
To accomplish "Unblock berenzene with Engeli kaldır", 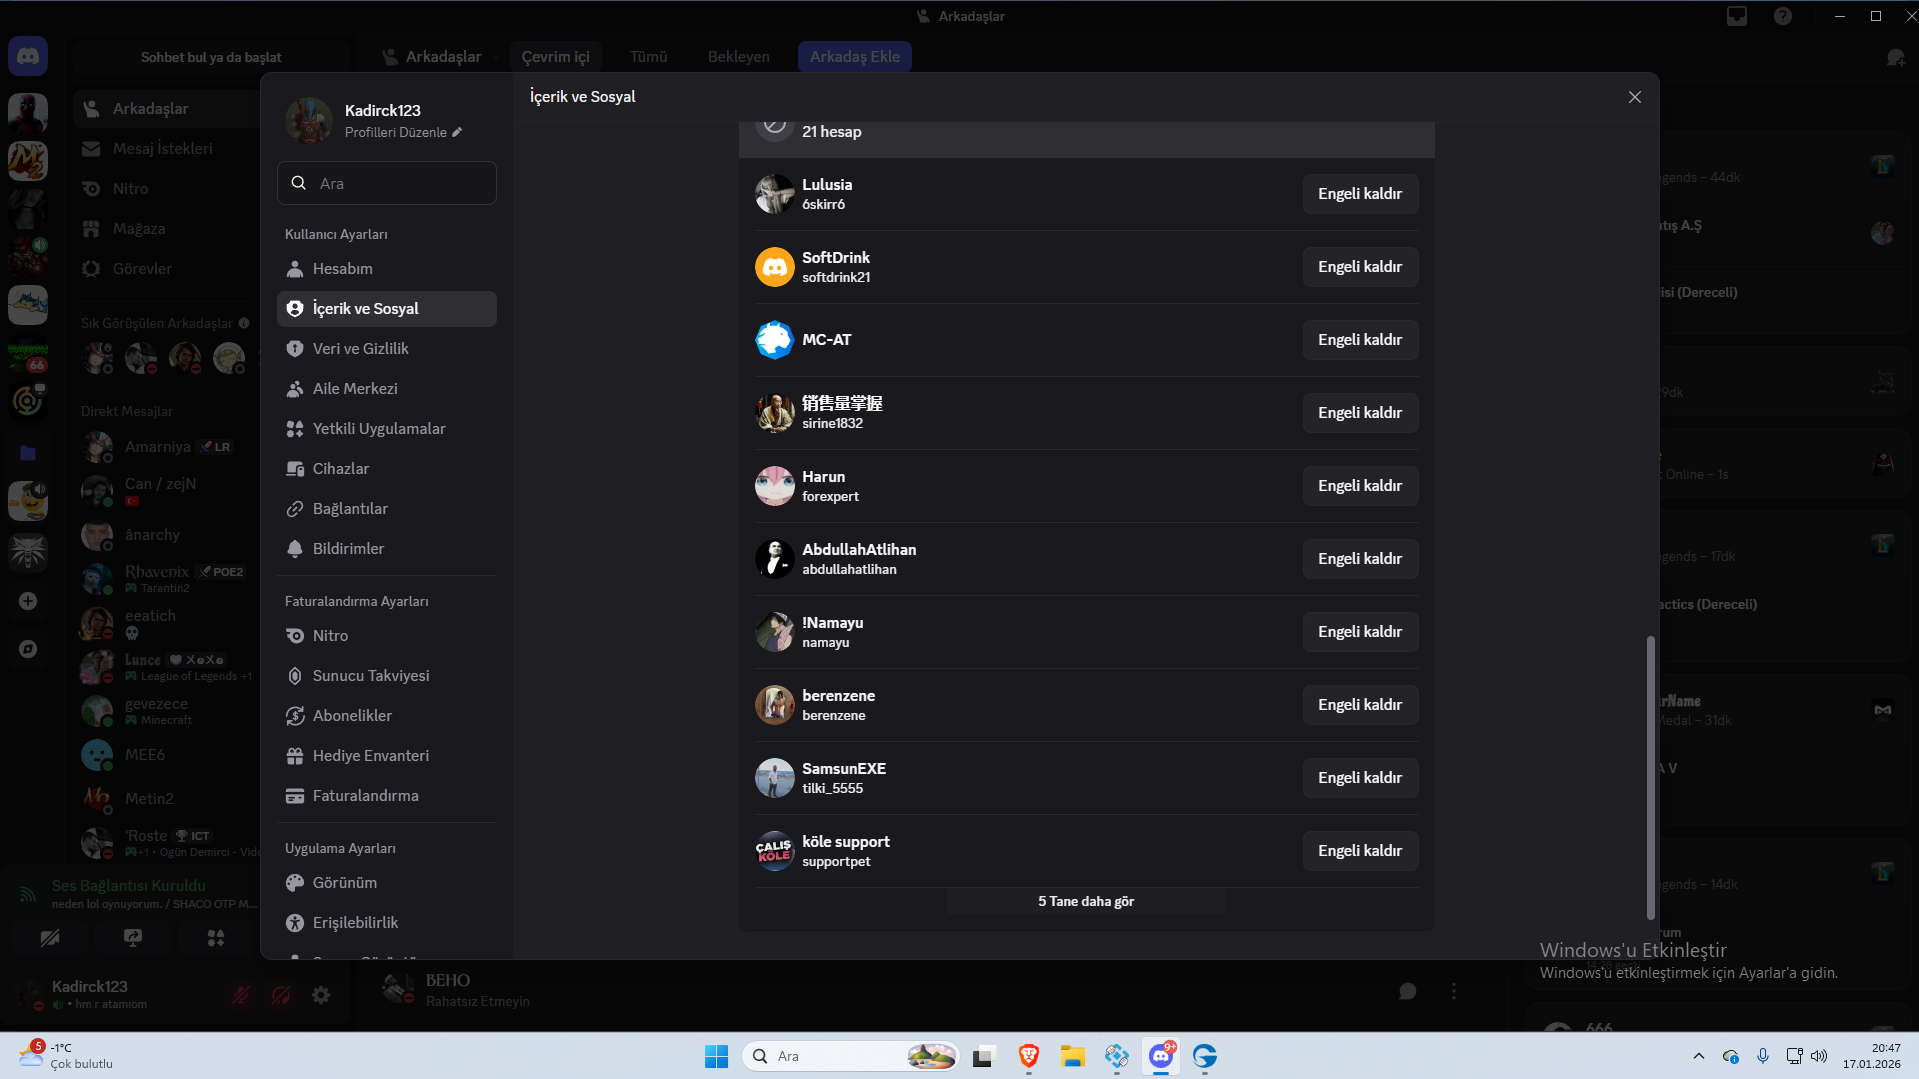I will click(1360, 705).
